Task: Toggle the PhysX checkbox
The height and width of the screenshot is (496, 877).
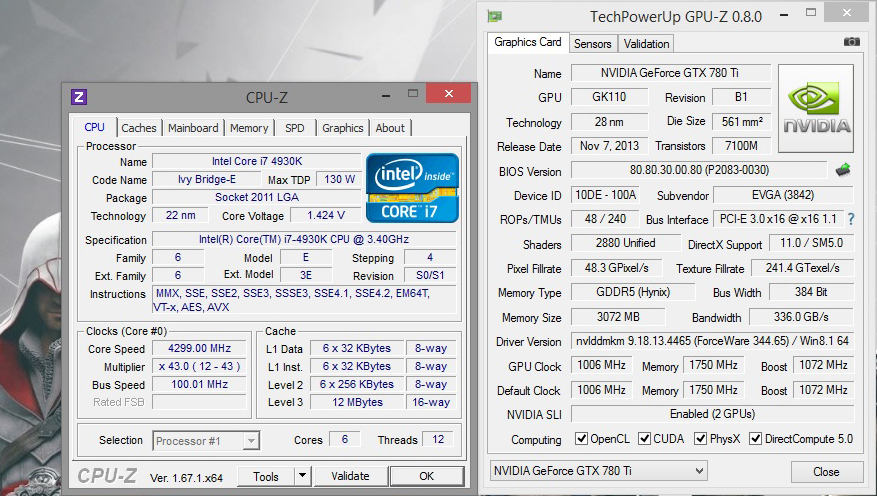Action: [700, 438]
